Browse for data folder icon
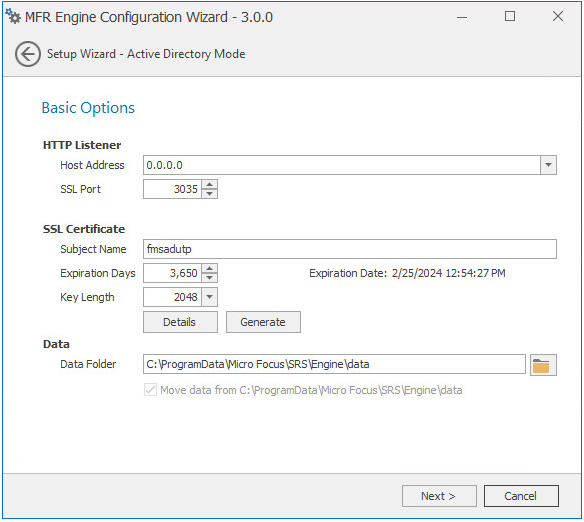 pyautogui.click(x=543, y=365)
